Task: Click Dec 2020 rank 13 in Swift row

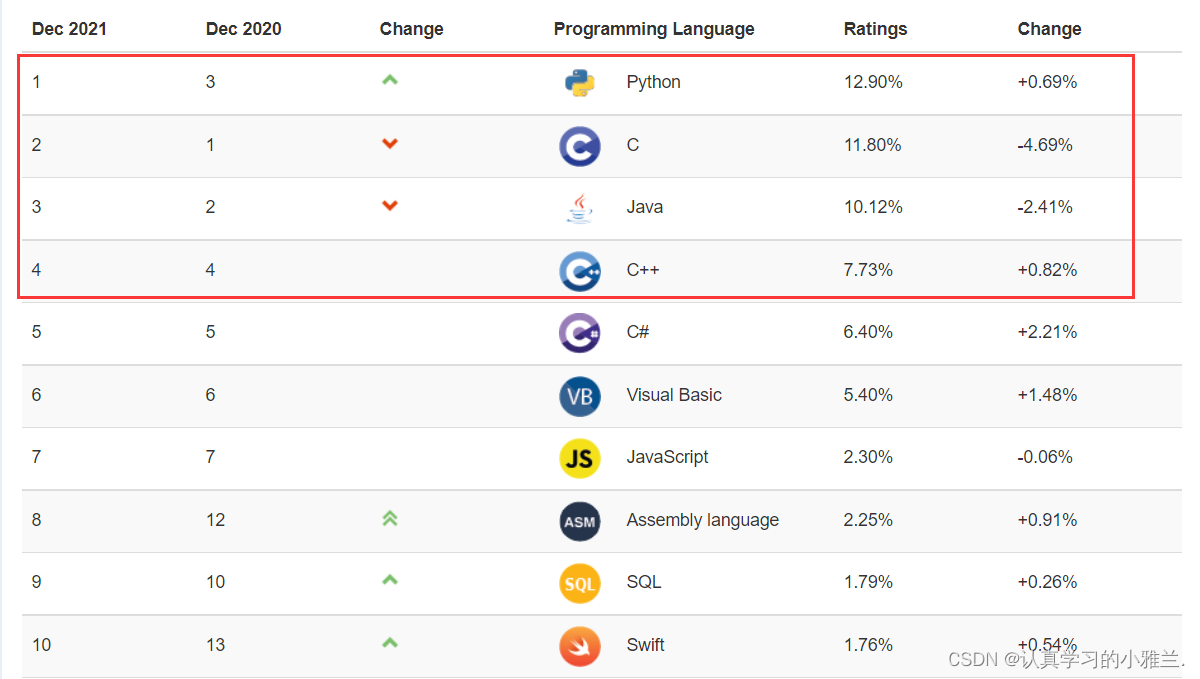Action: click(215, 645)
